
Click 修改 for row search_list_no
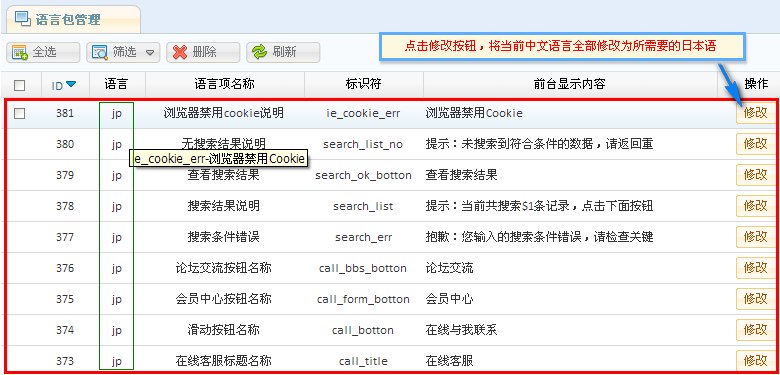[x=756, y=144]
